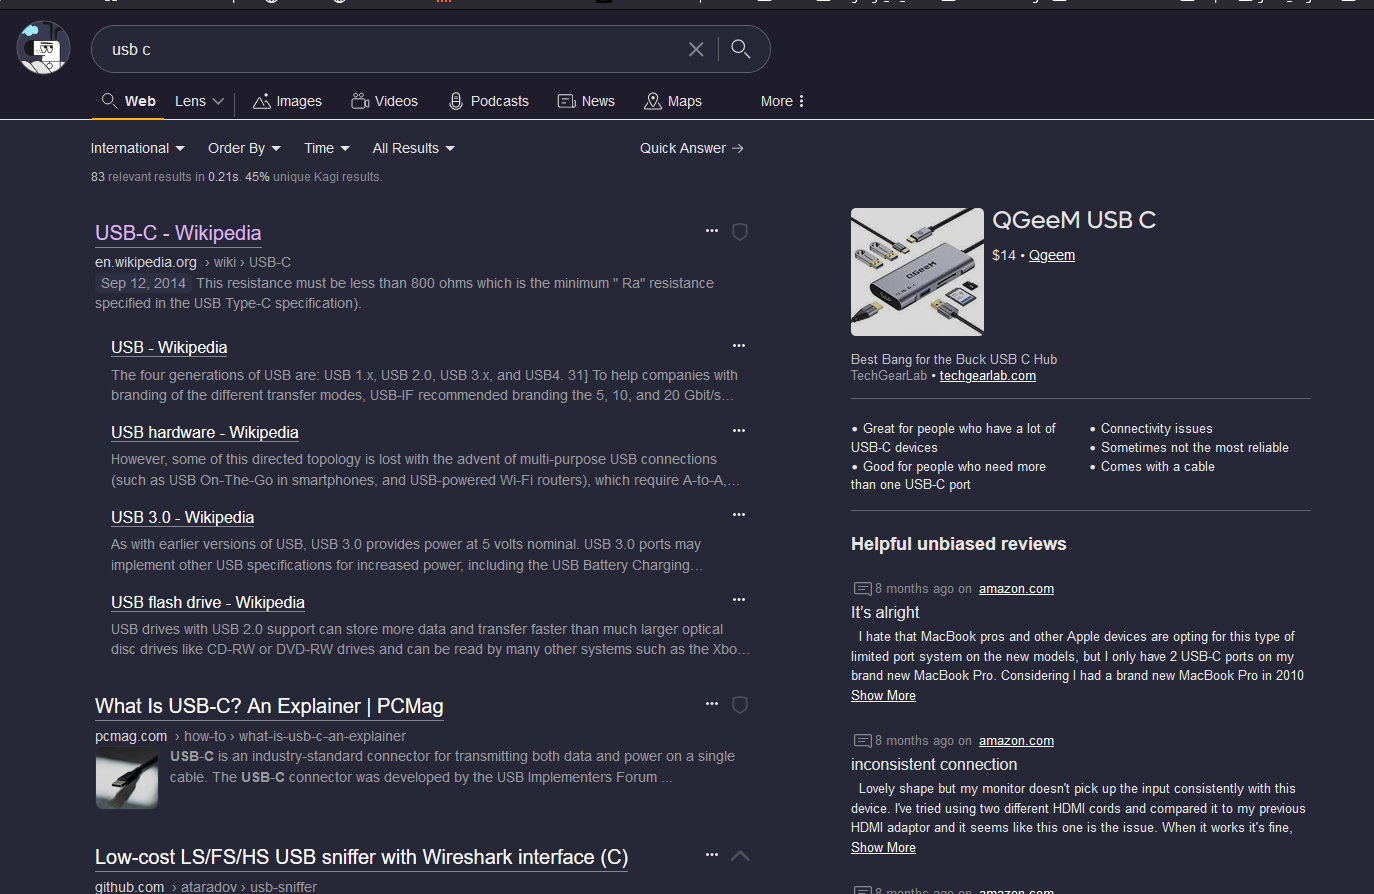Click the magnifying glass search icon
This screenshot has width=1374, height=894.
[x=741, y=49]
